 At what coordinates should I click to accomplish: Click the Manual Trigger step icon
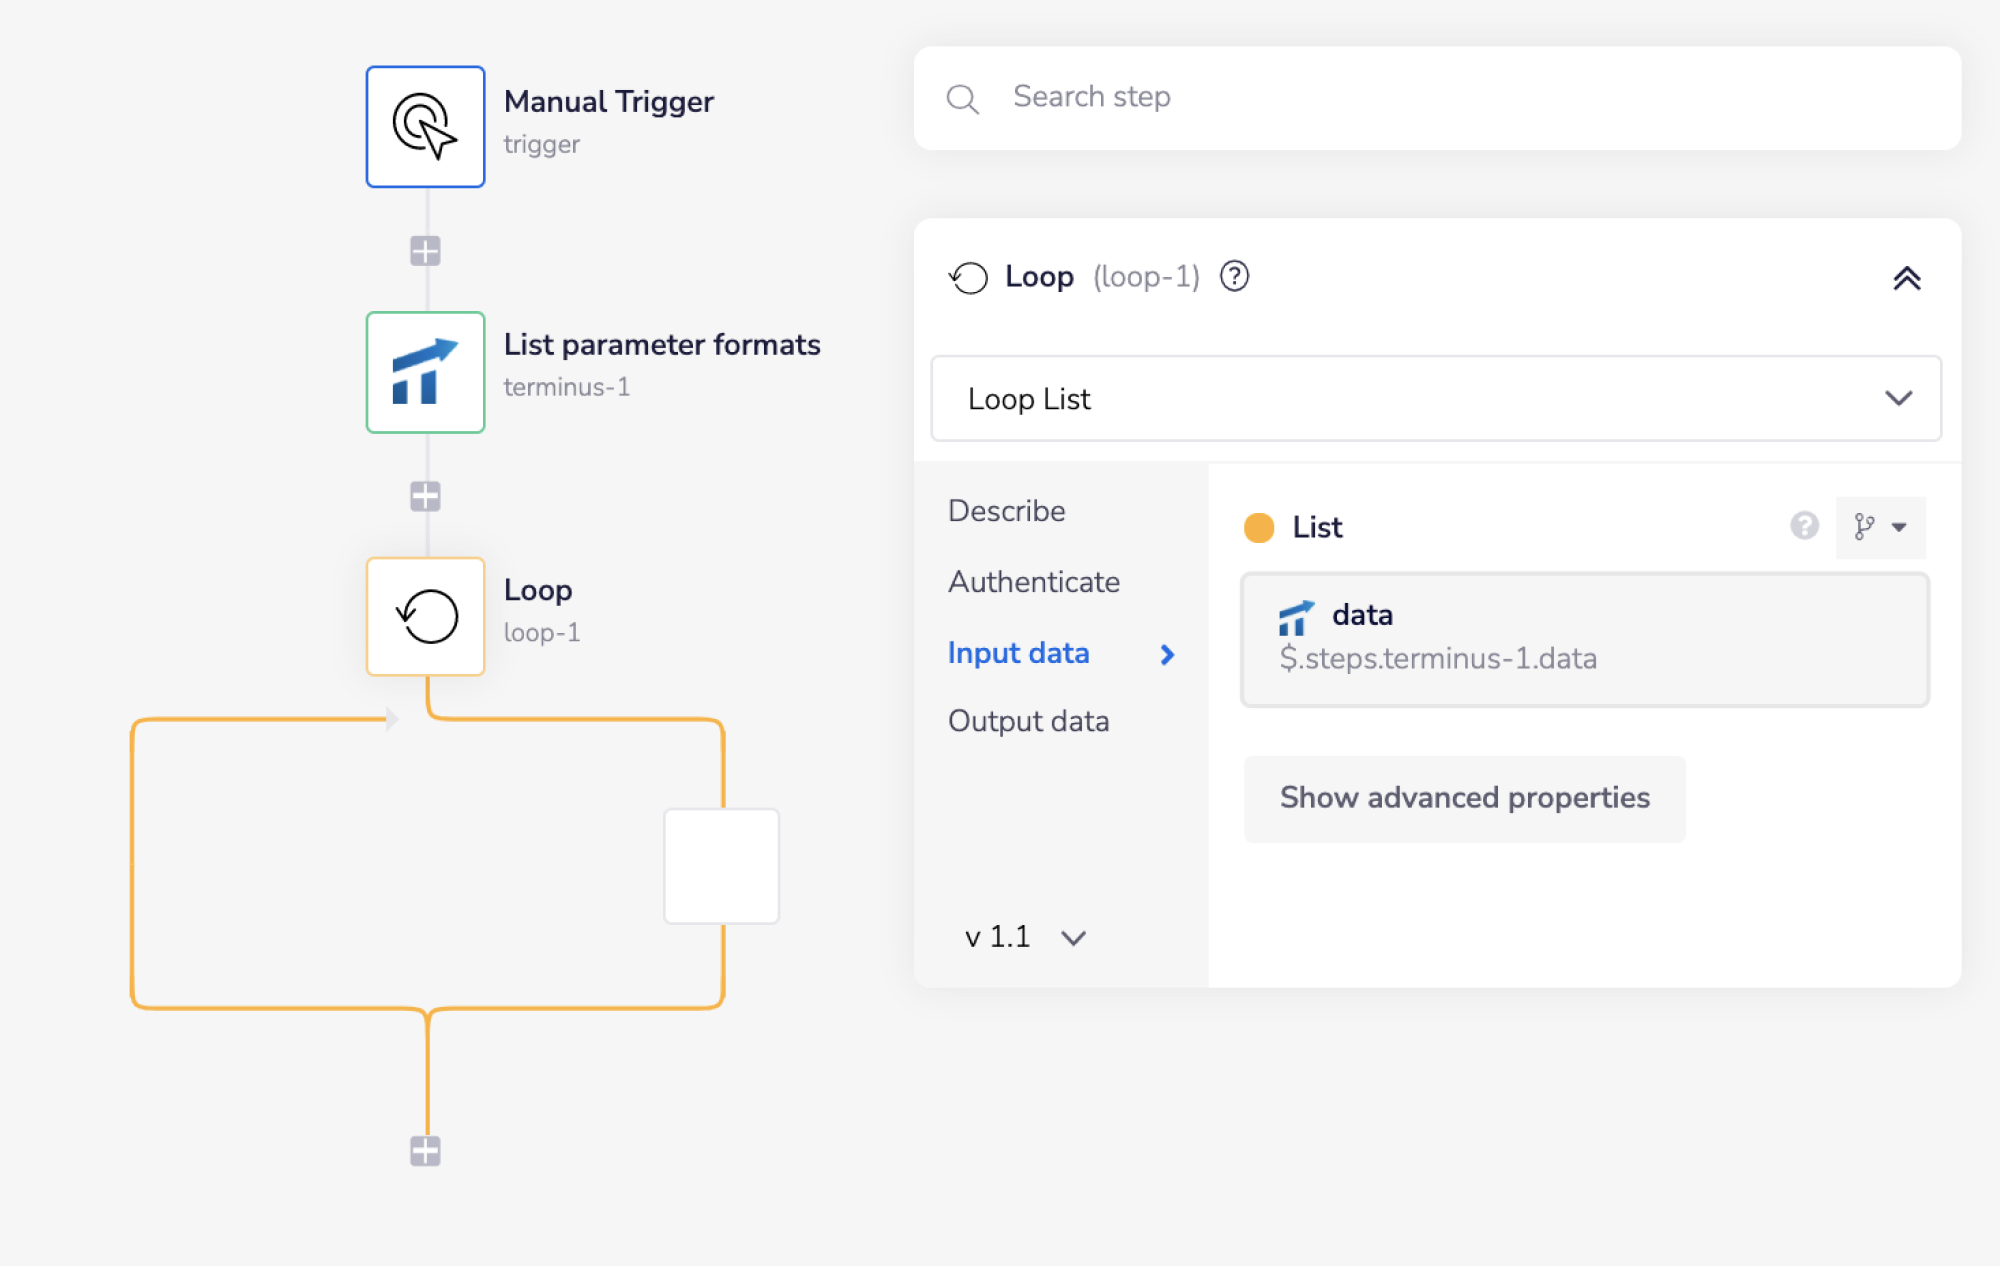pyautogui.click(x=425, y=127)
